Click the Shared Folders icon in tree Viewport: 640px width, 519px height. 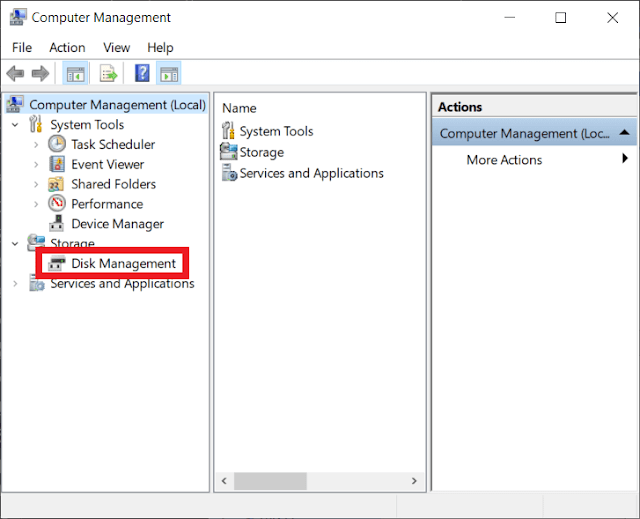pyautogui.click(x=56, y=184)
